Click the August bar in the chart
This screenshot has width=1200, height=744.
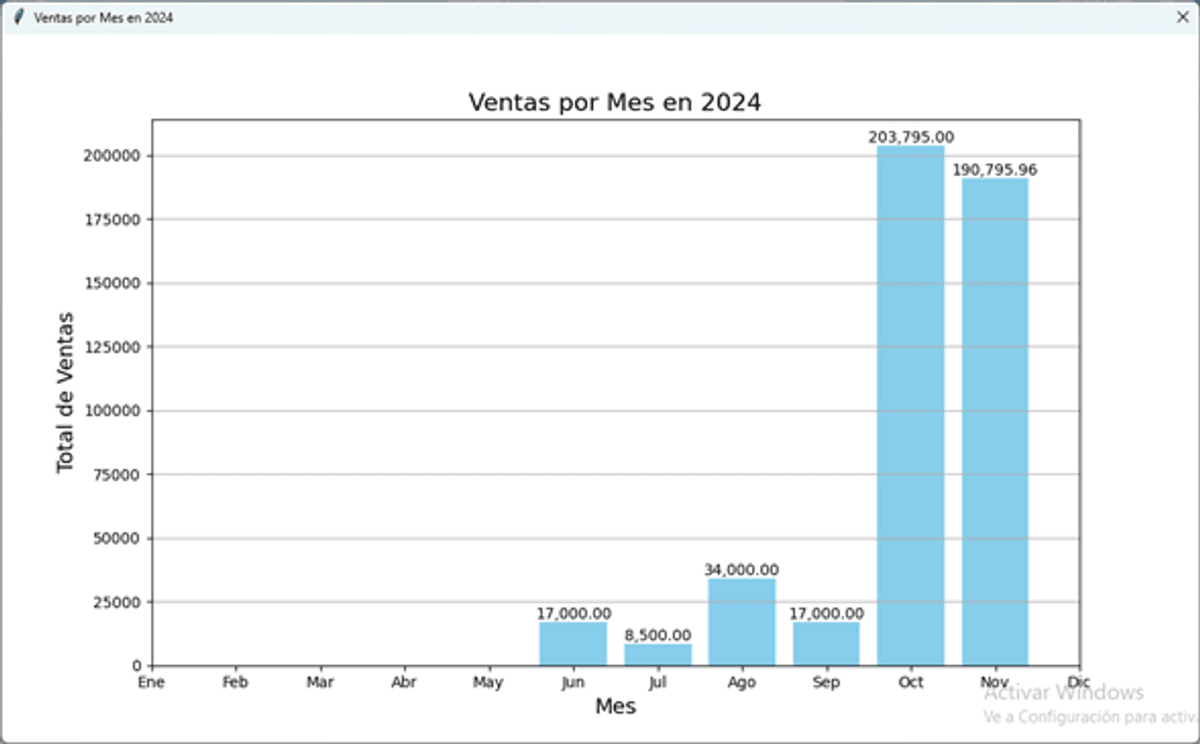tap(741, 621)
